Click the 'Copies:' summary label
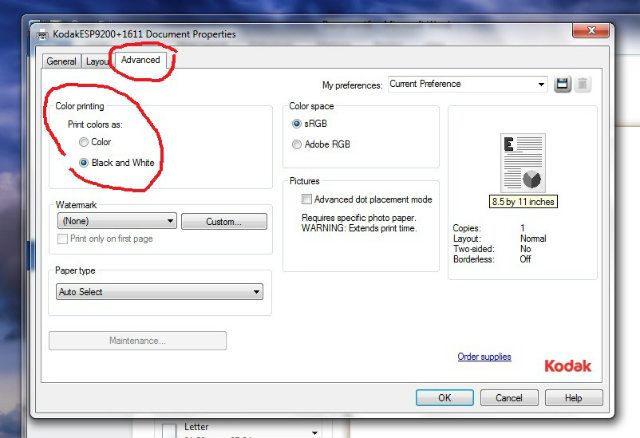The width and height of the screenshot is (640, 438). tap(467, 228)
